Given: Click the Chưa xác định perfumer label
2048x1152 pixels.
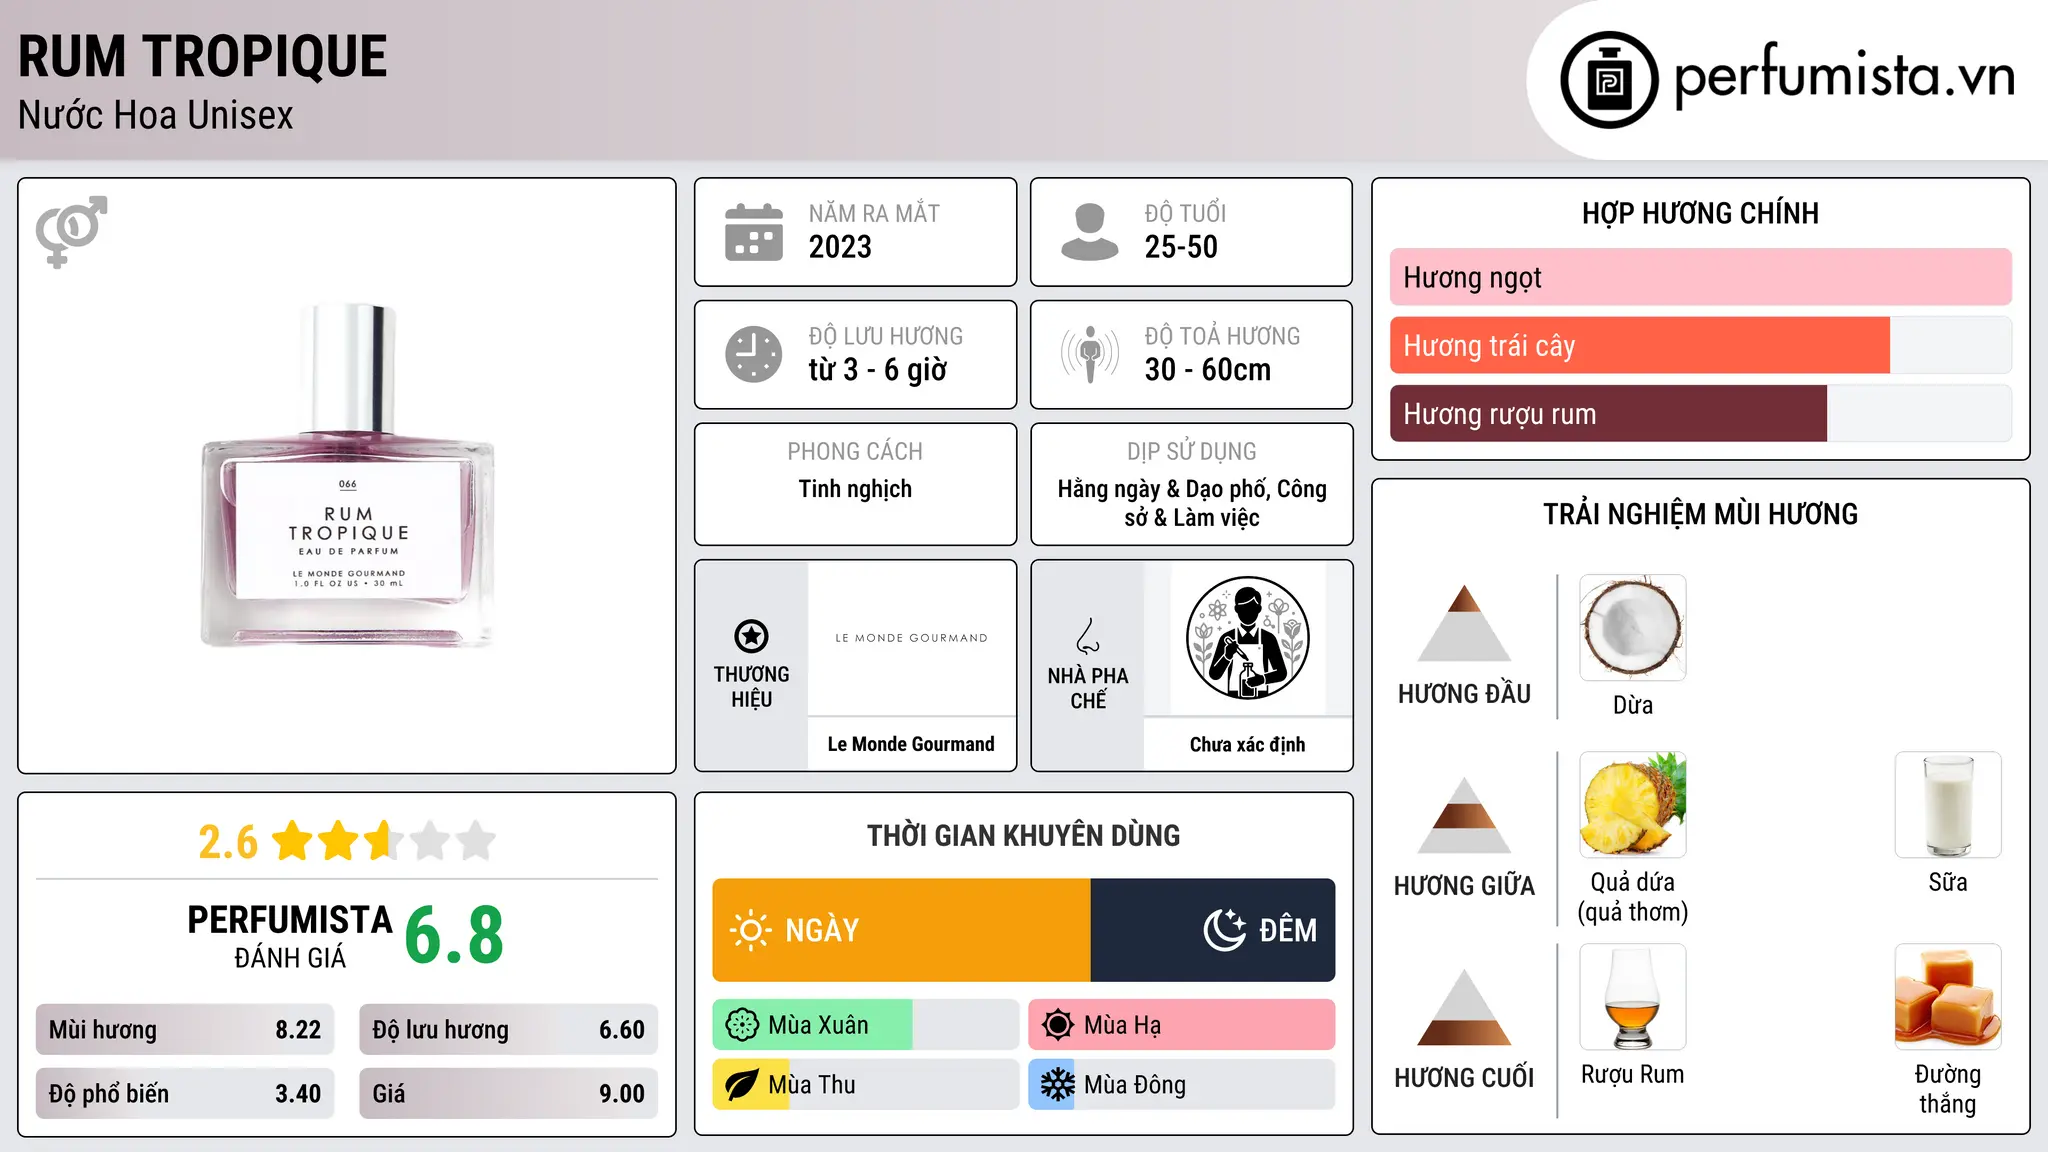Looking at the screenshot, I should click(1247, 744).
